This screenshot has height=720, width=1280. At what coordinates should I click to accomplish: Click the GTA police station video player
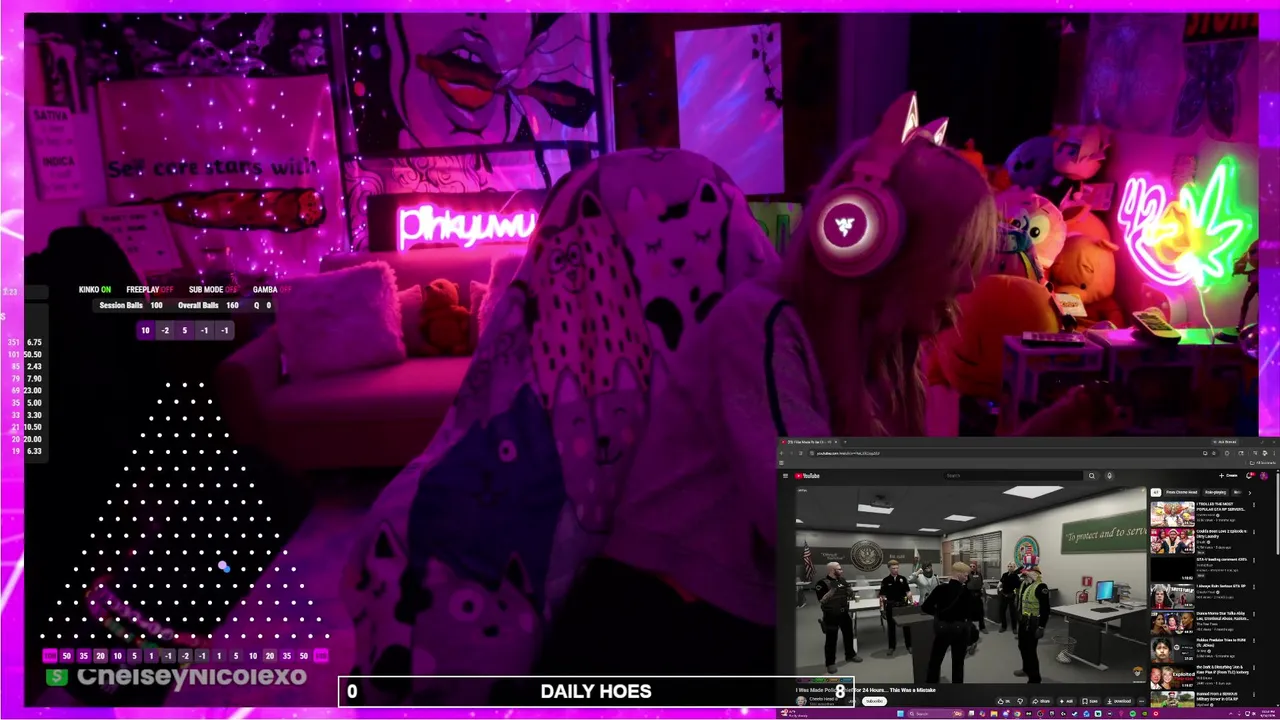coord(970,584)
